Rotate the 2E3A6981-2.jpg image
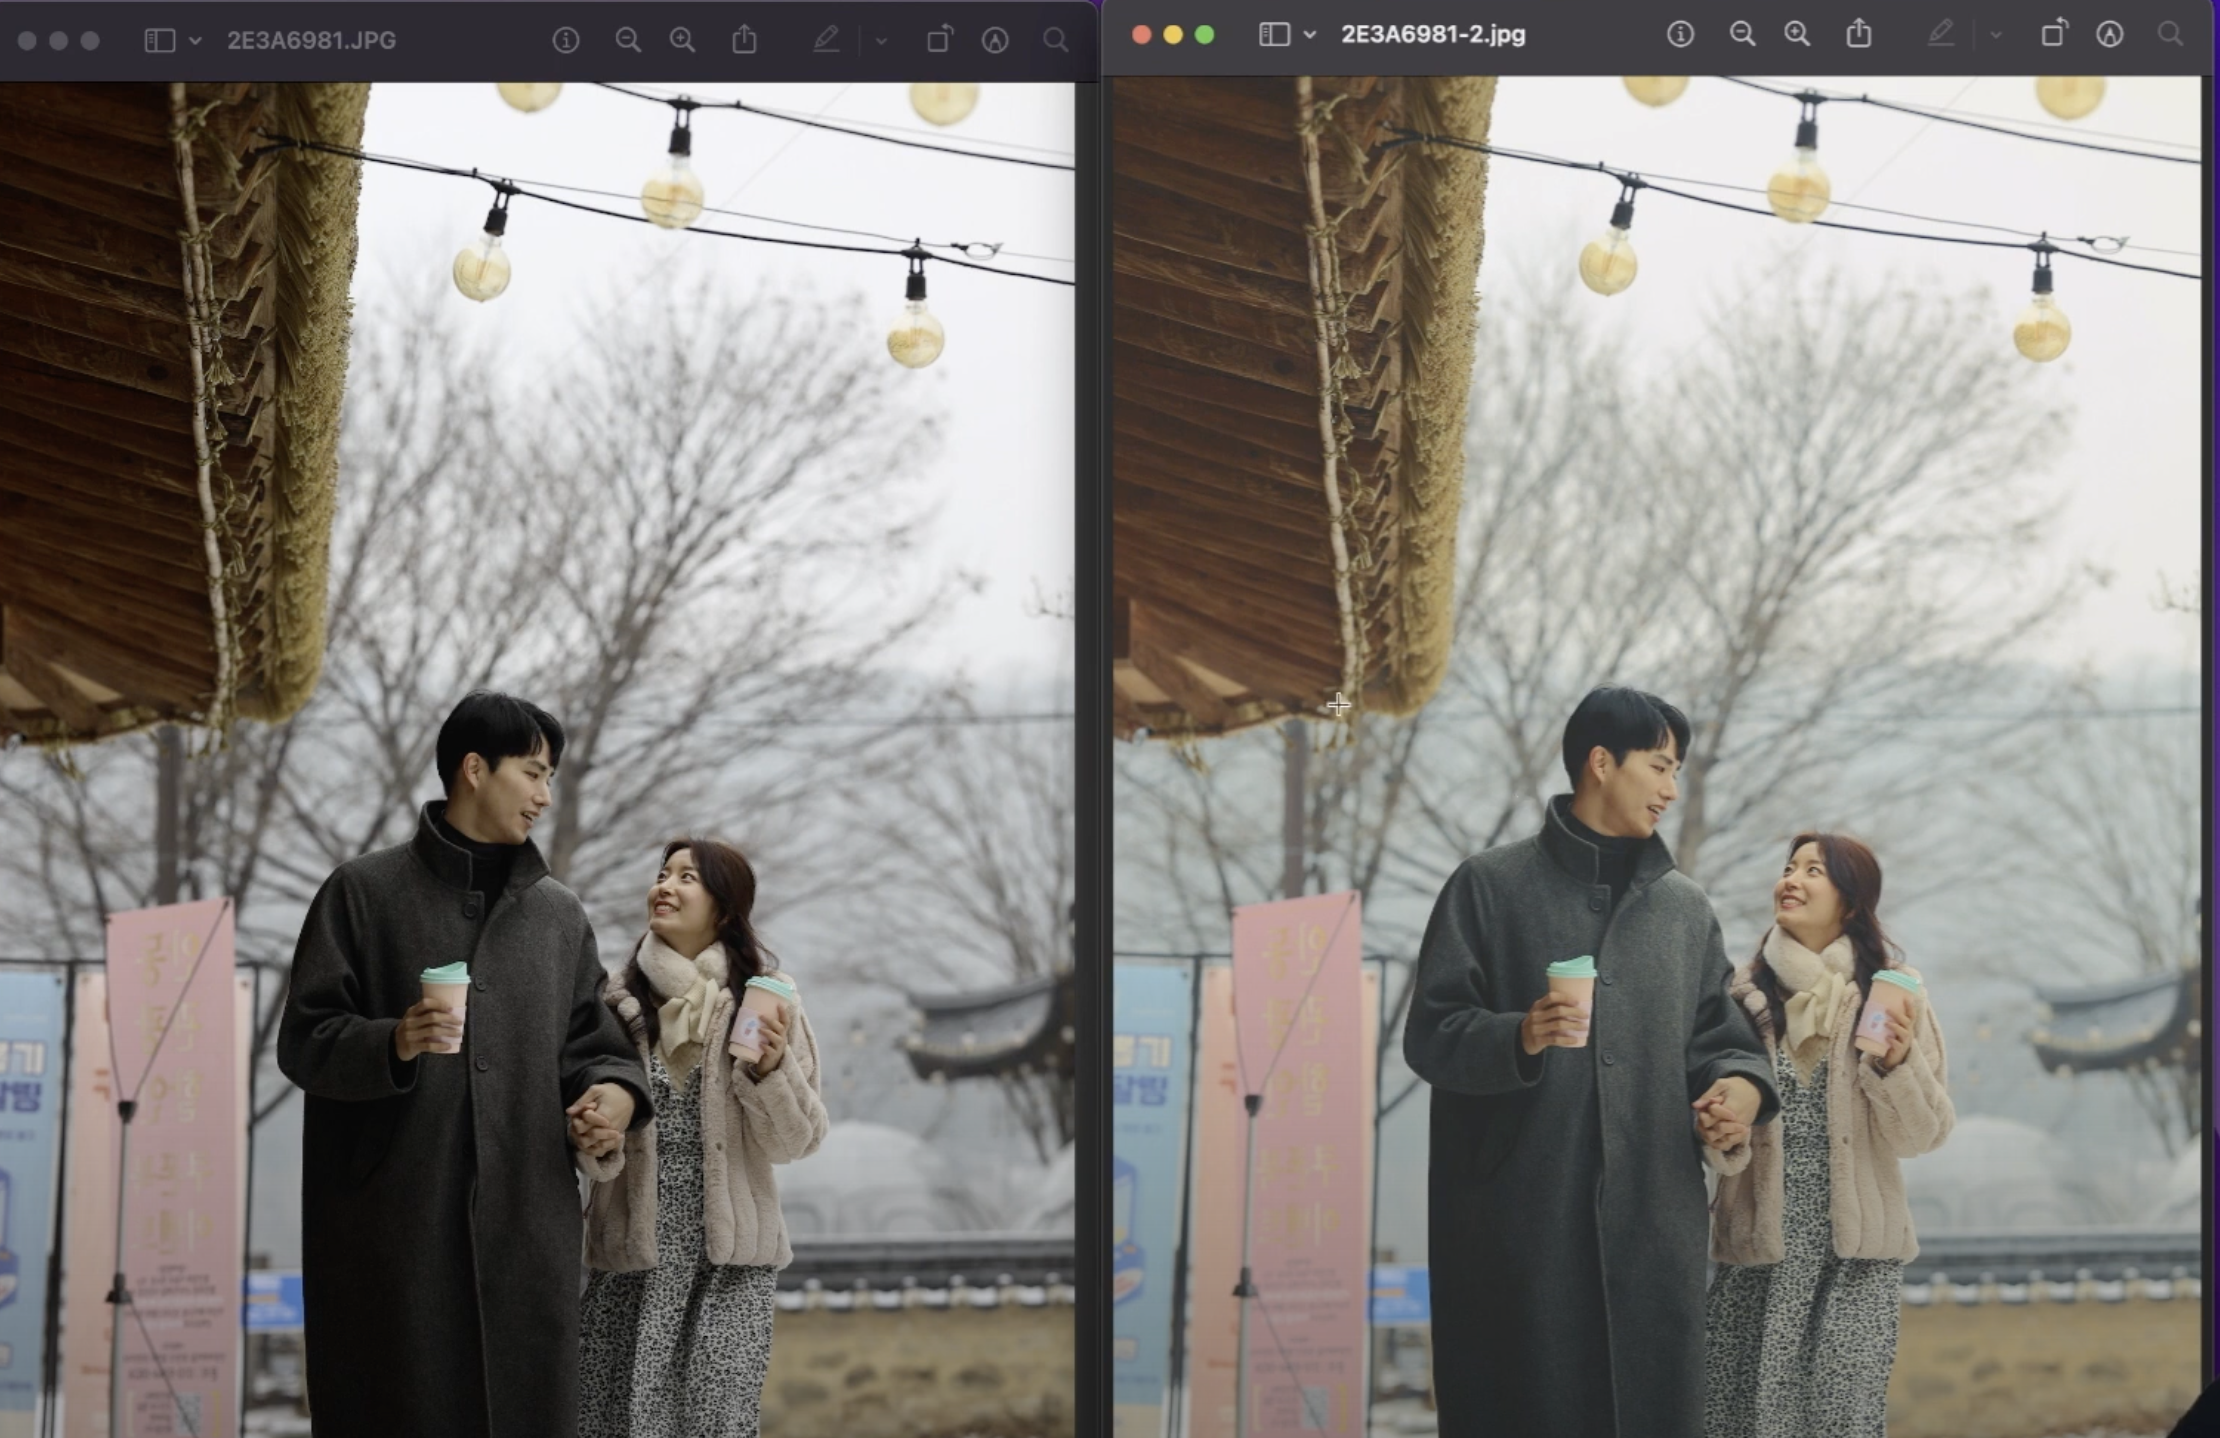Screen dimensions: 2220x1438 click(2052, 35)
